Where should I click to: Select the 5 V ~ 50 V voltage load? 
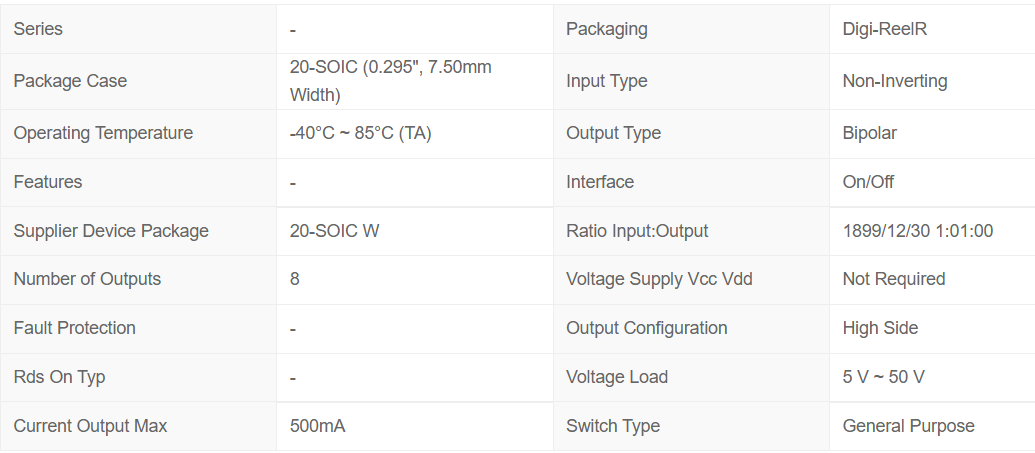pyautogui.click(x=883, y=377)
